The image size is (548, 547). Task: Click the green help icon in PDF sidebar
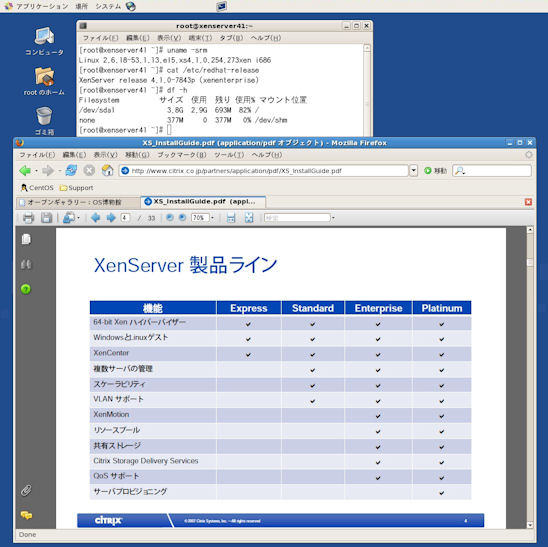[26, 289]
